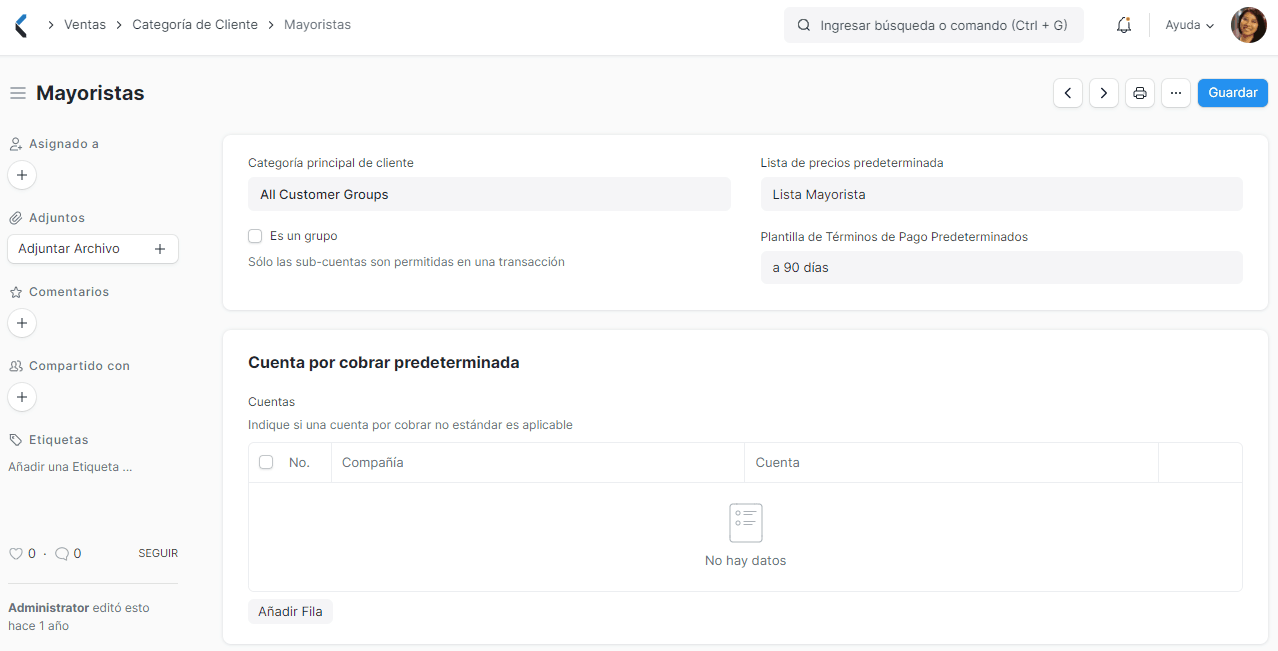The height and width of the screenshot is (651, 1278).
Task: Go to Ventas breadcrumb
Action: pos(85,24)
